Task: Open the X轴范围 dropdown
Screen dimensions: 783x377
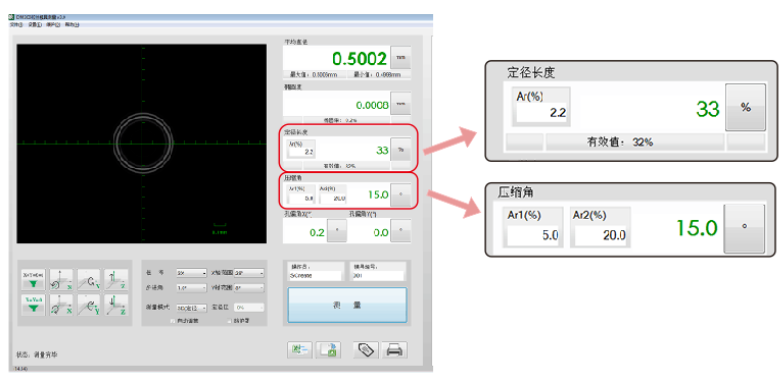Action: pyautogui.click(x=249, y=273)
